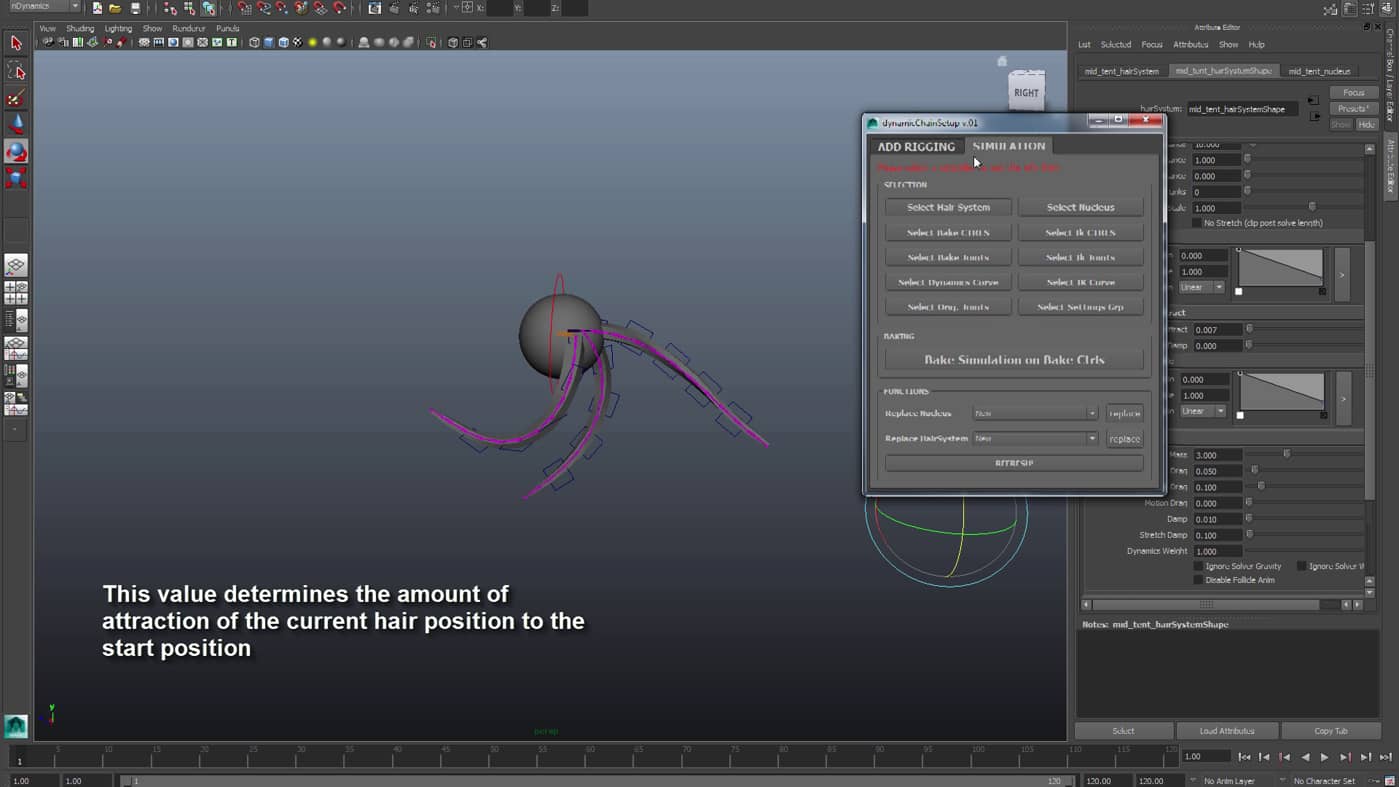Screen dimensions: 1399x787
Task: Open the Render View clapboard icon
Action: [x=375, y=8]
